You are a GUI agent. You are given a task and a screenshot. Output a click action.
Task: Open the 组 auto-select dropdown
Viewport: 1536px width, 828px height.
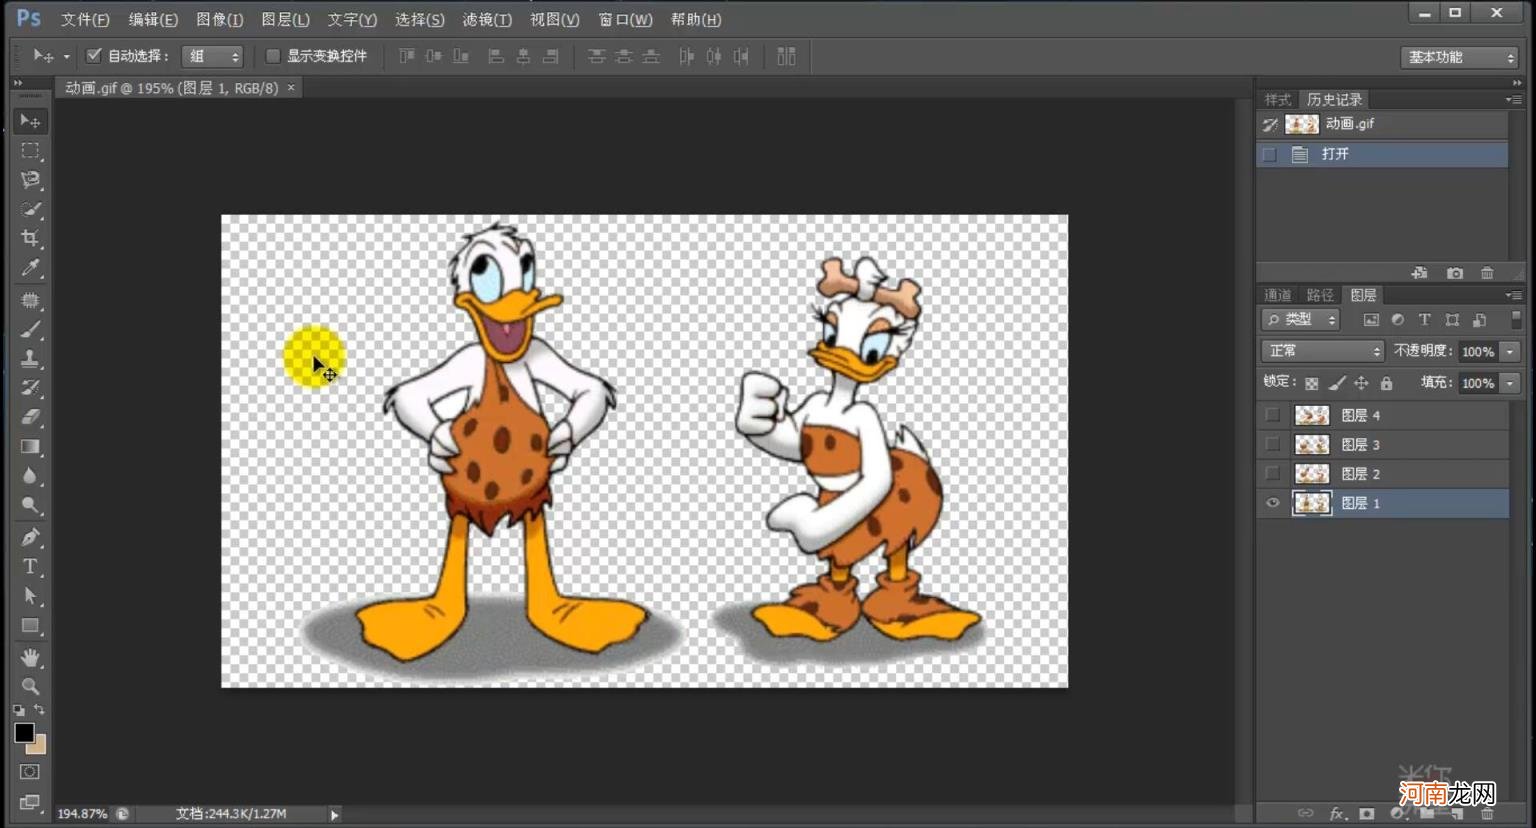click(214, 56)
